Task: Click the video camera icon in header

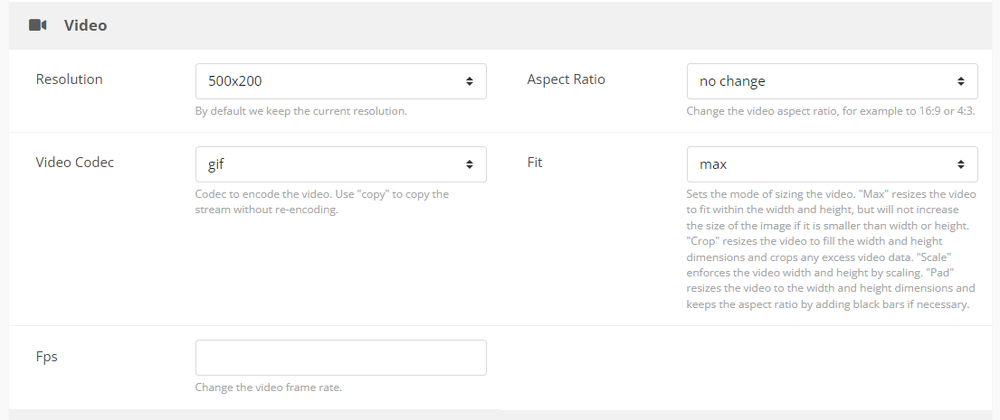Action: click(x=38, y=25)
